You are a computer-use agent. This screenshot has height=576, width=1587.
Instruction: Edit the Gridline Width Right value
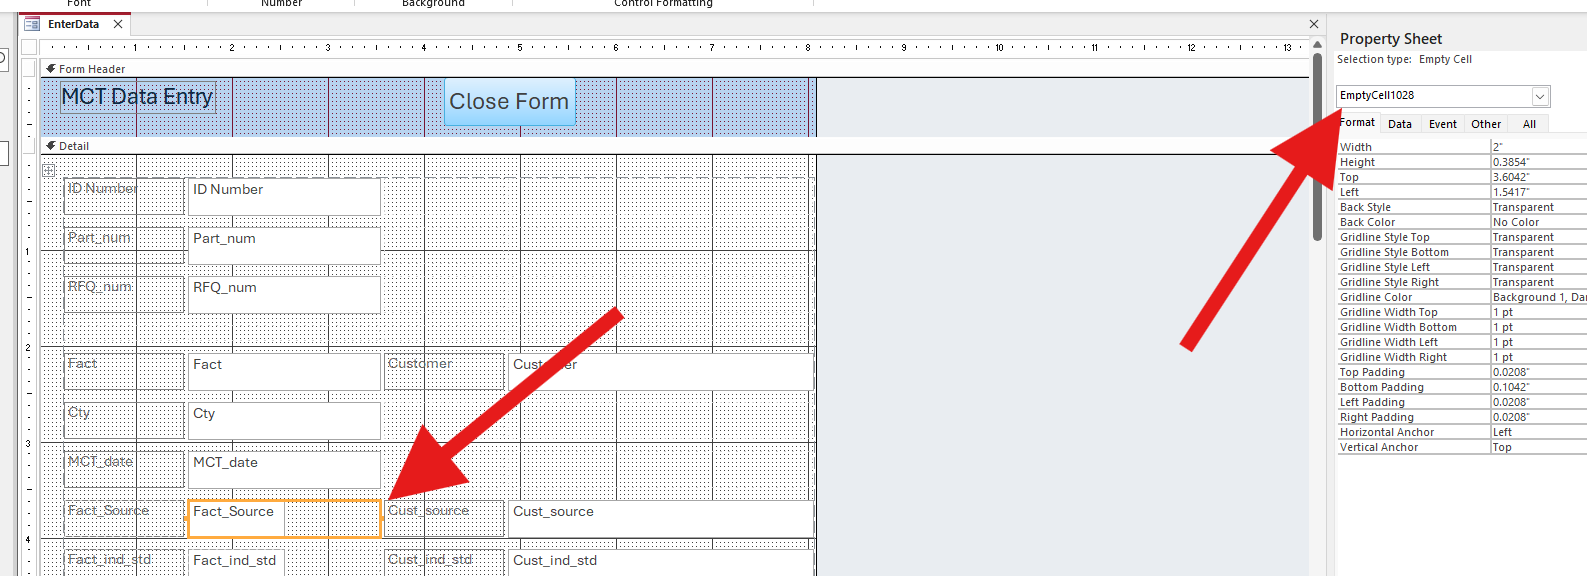(x=1538, y=357)
